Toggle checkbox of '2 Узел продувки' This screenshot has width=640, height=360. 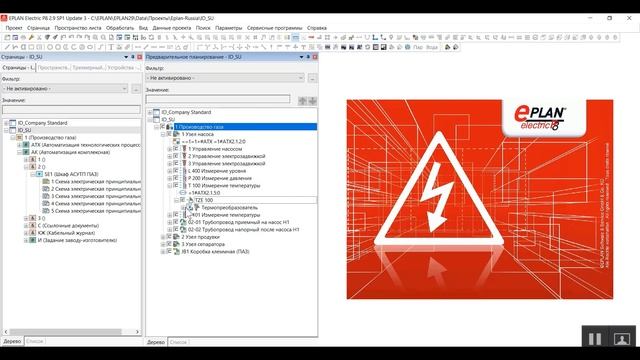[169, 237]
